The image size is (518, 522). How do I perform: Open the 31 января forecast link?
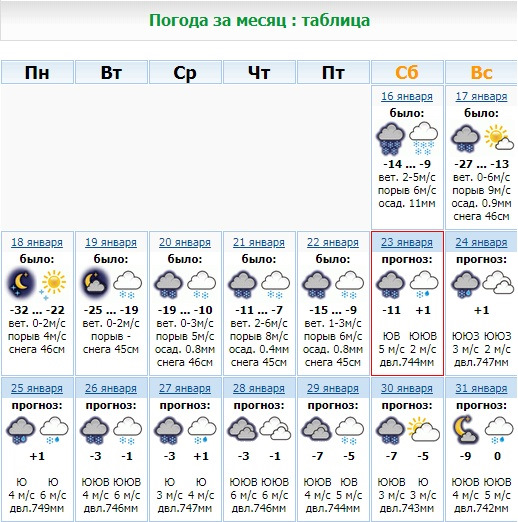click(x=481, y=388)
